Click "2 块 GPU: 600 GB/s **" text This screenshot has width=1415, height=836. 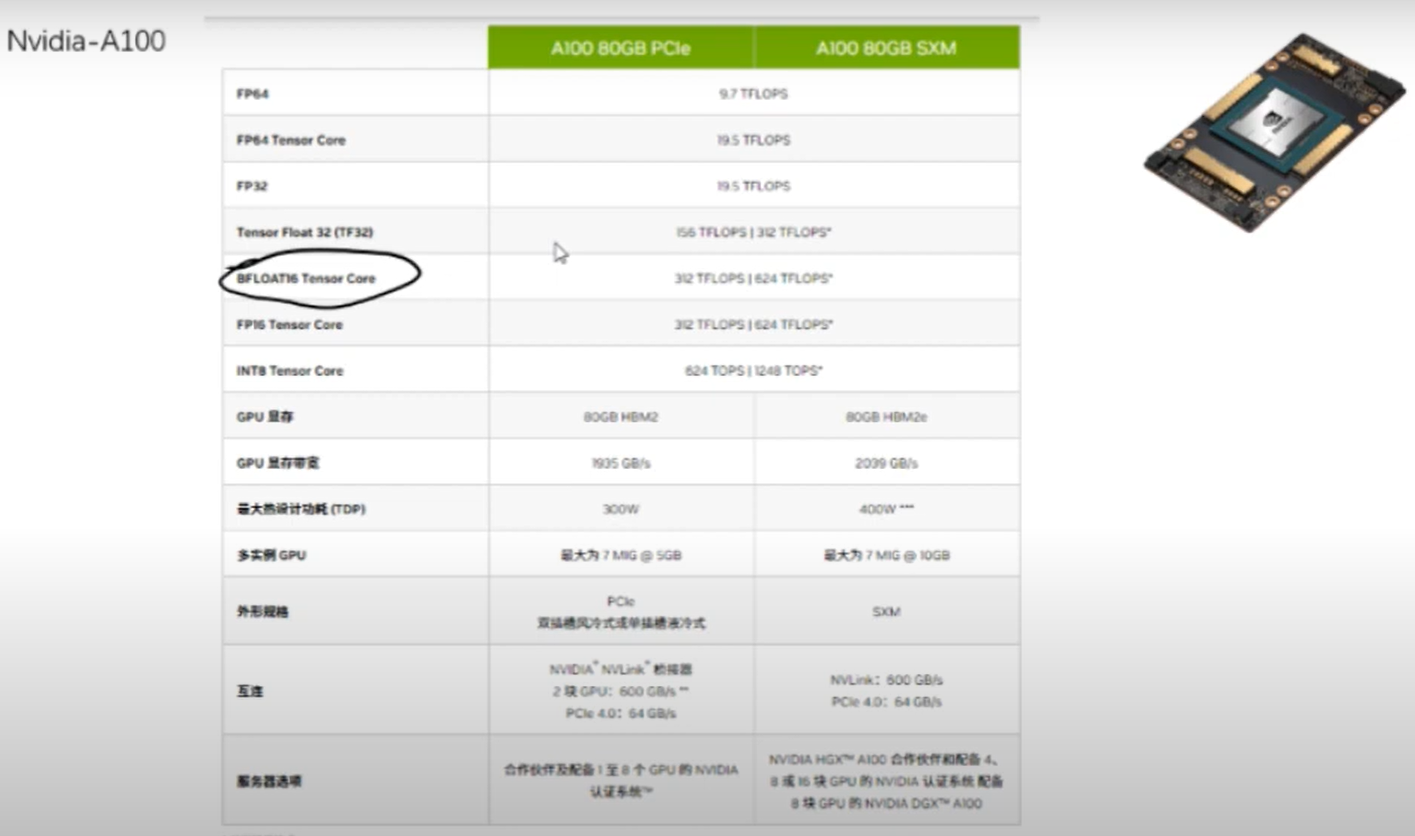pos(621,691)
